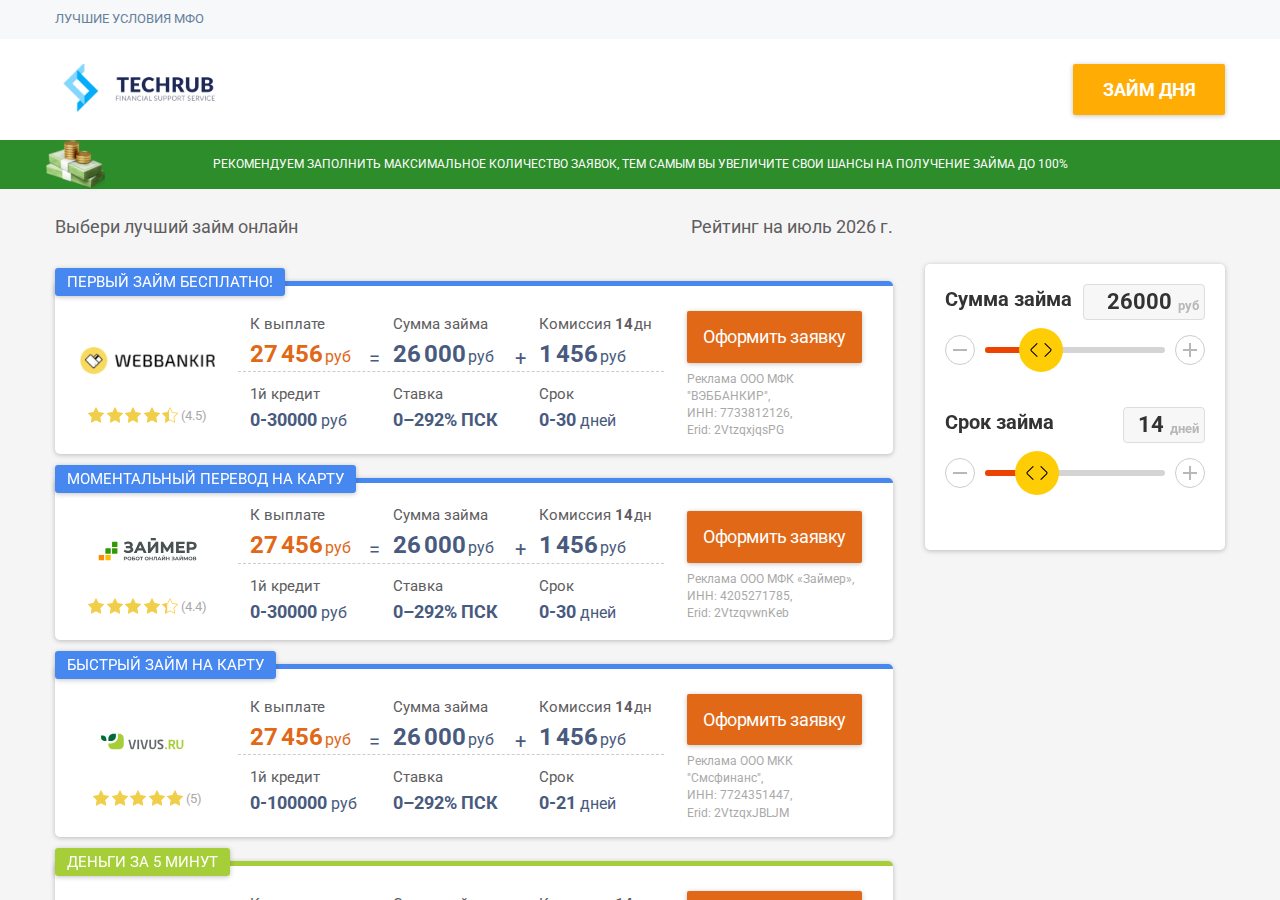This screenshot has width=1280, height=900.
Task: Select the ДЕНЬГИ ЗА 5 МИНУТ label
Action: coord(142,862)
